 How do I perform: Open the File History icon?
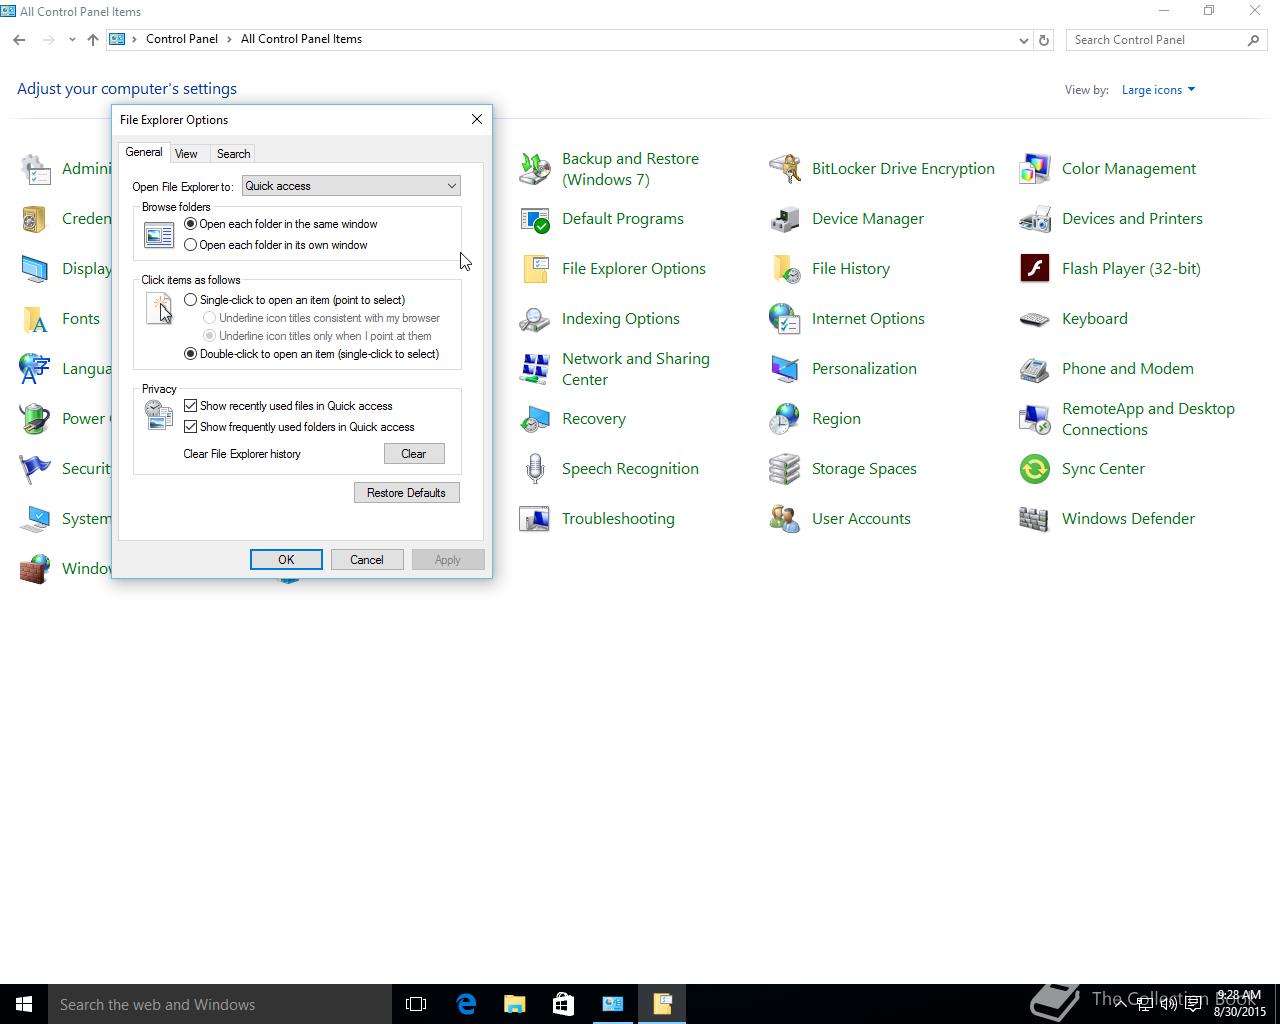(785, 269)
